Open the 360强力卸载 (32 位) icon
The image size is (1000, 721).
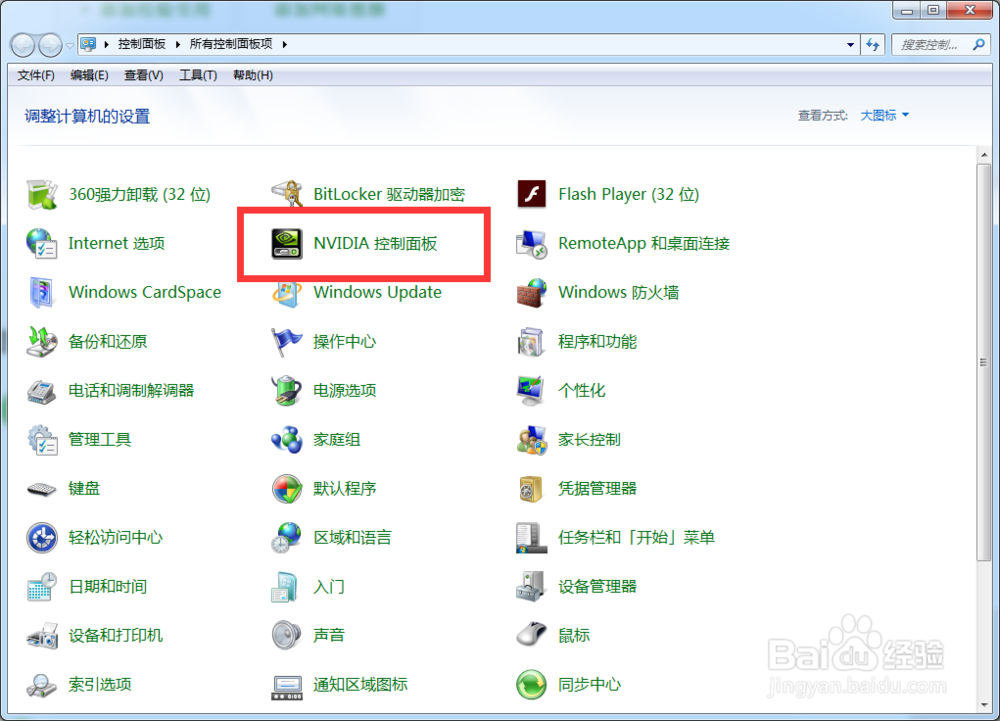[x=42, y=194]
